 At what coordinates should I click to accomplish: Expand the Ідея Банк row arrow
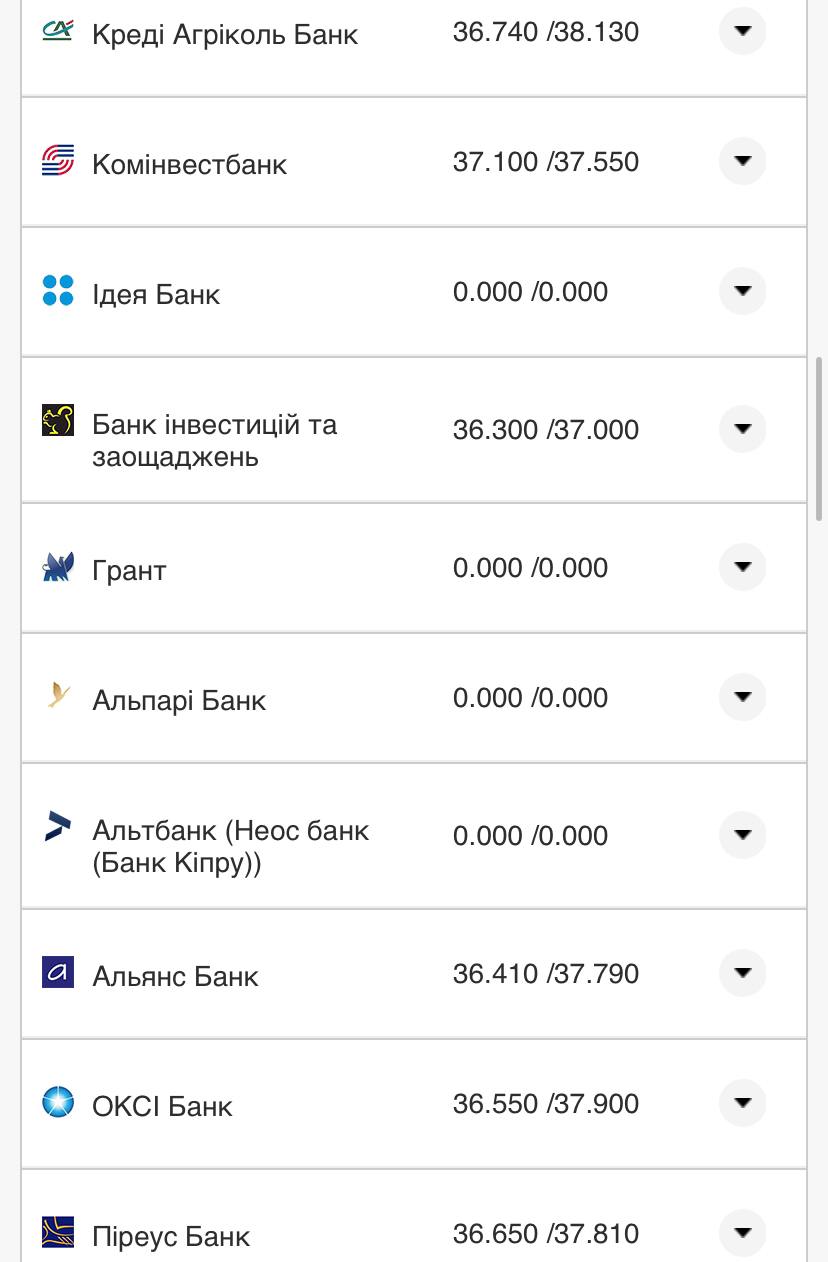point(742,291)
